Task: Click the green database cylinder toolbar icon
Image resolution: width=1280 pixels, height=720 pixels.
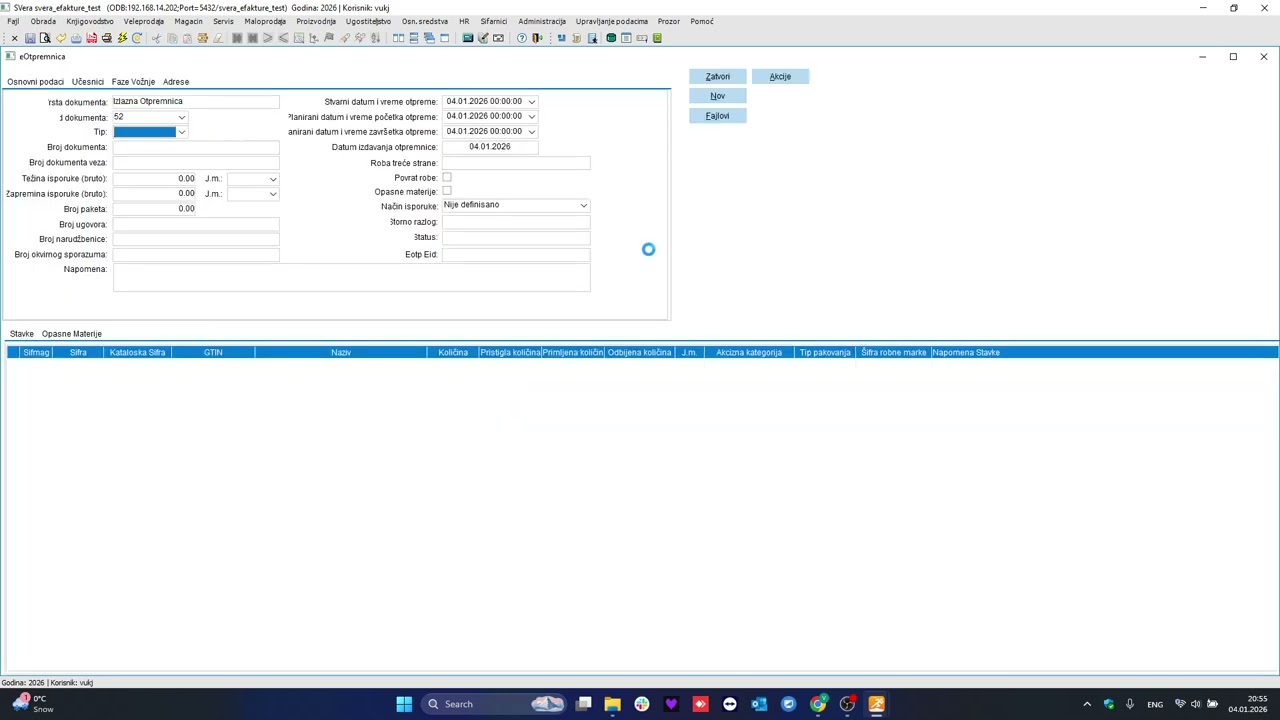Action: (x=611, y=38)
